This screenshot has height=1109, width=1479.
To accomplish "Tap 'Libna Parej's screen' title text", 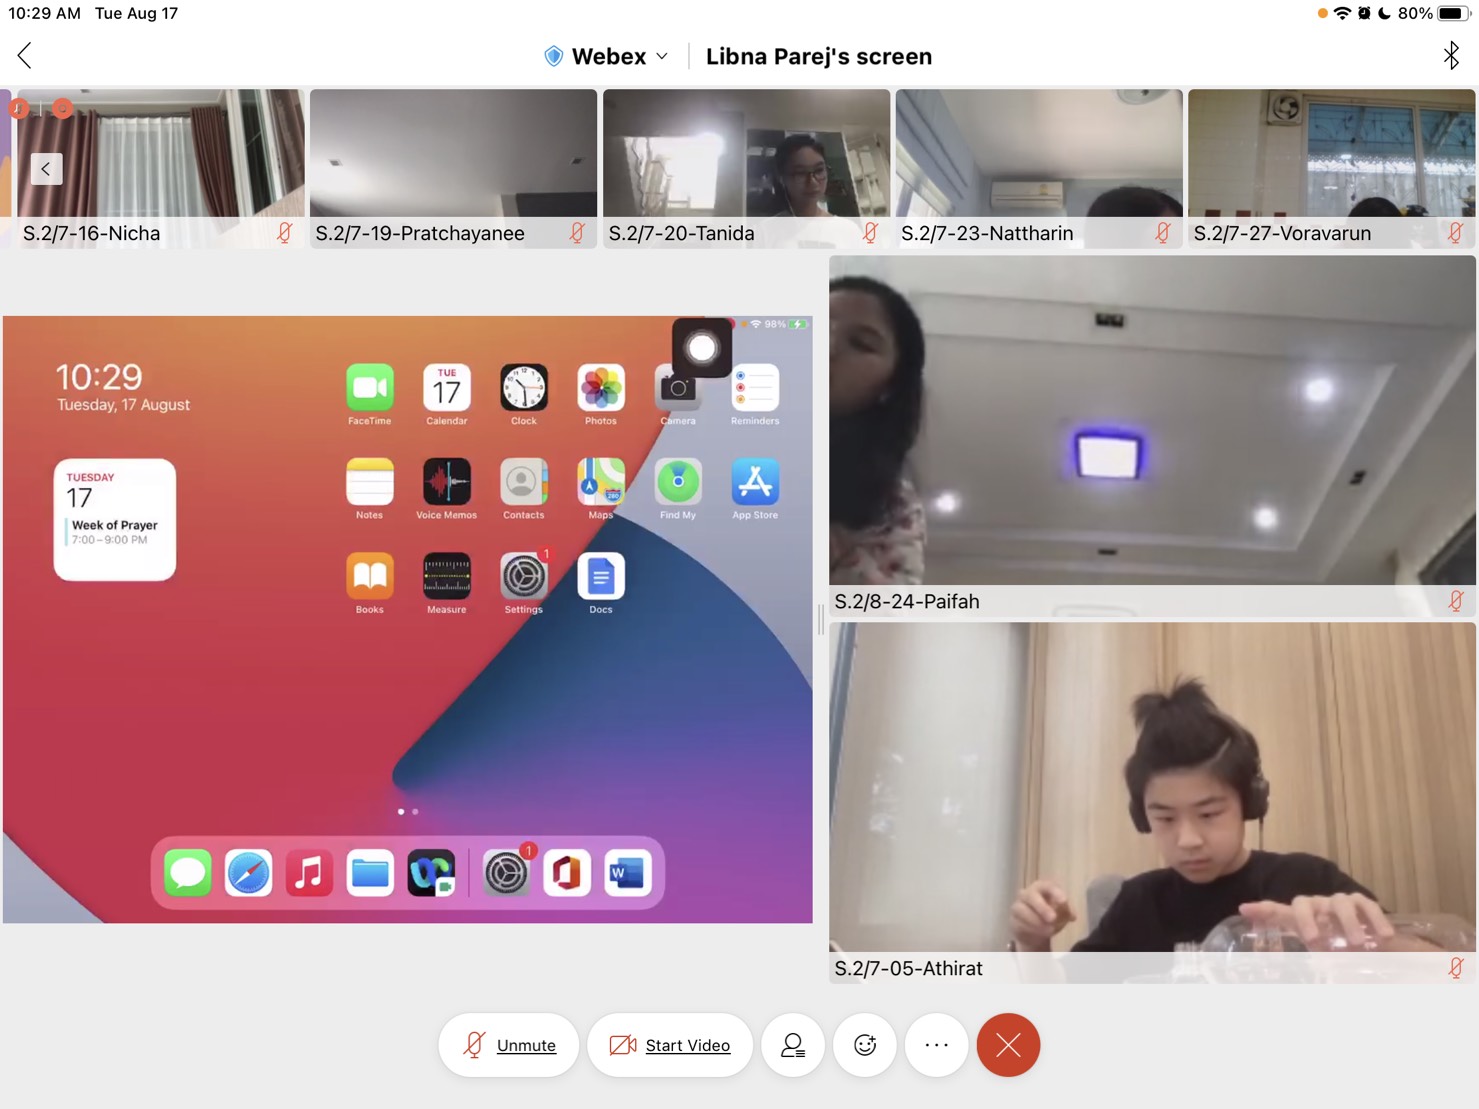I will pyautogui.click(x=819, y=57).
